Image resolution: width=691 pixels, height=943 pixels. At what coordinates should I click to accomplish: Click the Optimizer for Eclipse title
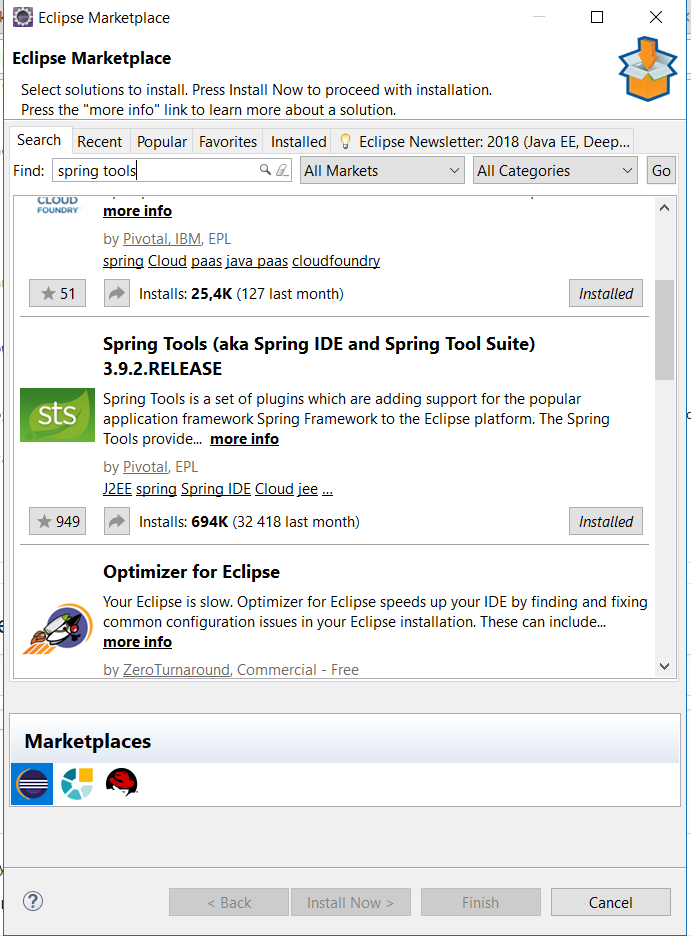tap(191, 571)
